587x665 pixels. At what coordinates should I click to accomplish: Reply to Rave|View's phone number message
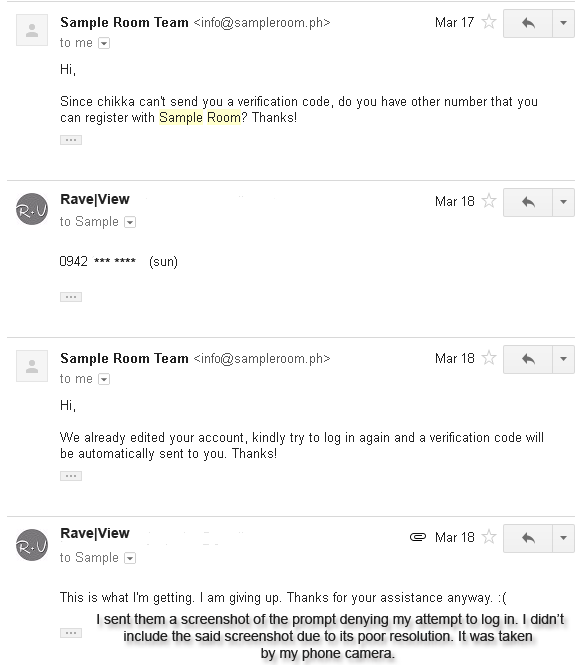coord(528,202)
